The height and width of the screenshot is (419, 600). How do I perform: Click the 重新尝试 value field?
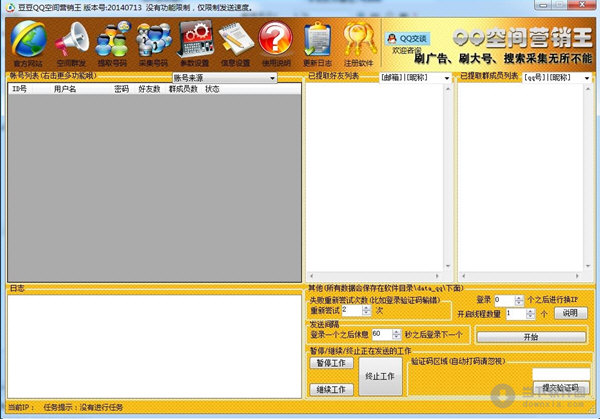[352, 310]
